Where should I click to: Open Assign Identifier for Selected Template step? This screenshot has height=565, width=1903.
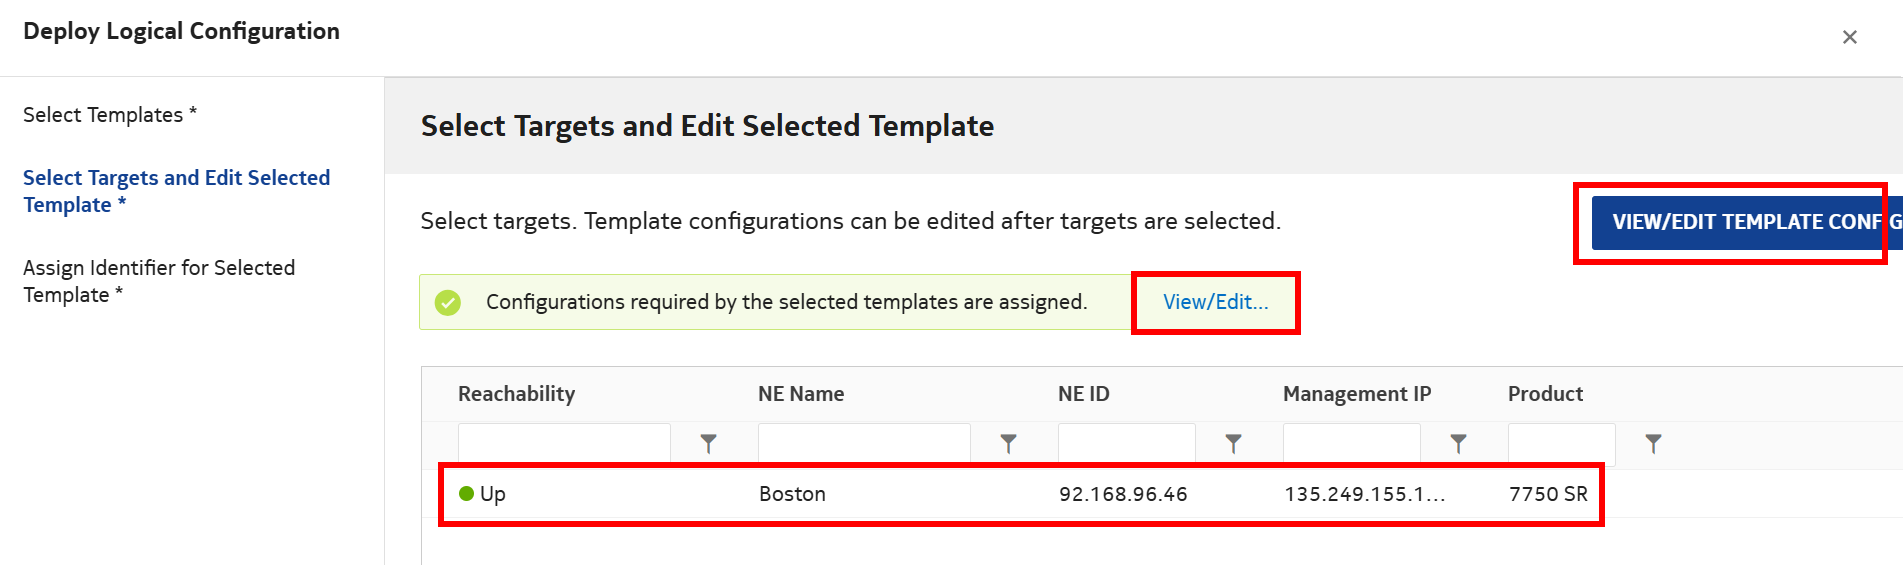click(x=159, y=281)
